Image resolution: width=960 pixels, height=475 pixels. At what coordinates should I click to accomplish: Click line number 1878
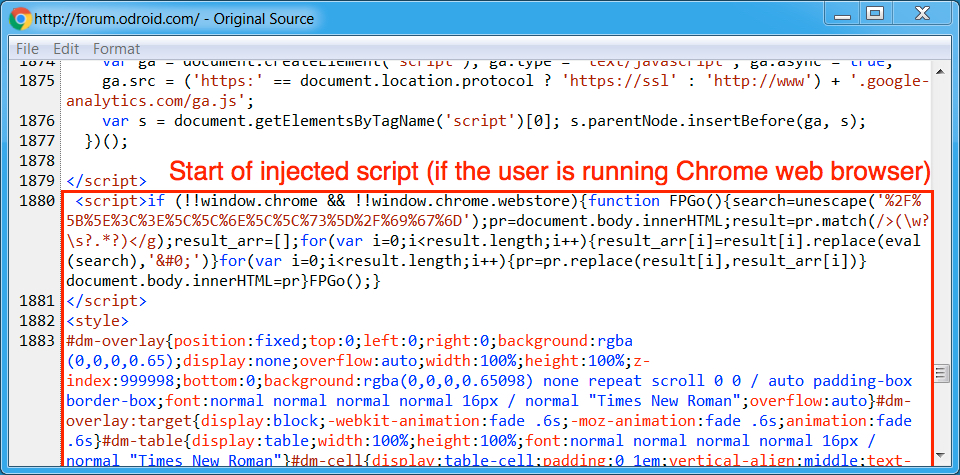37,161
